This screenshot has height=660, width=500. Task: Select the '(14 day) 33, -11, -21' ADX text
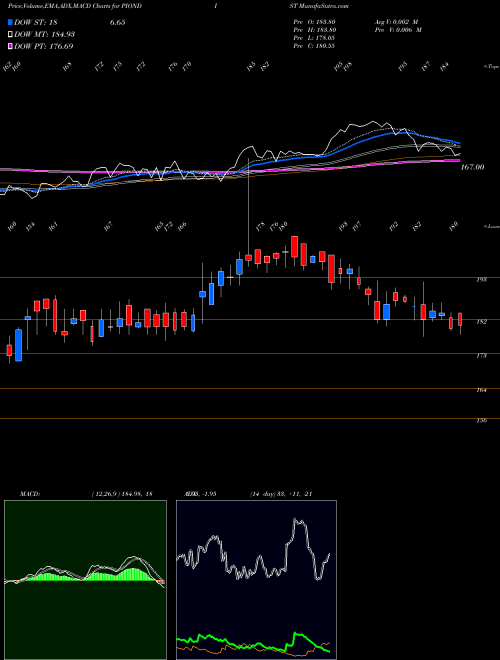(x=281, y=494)
